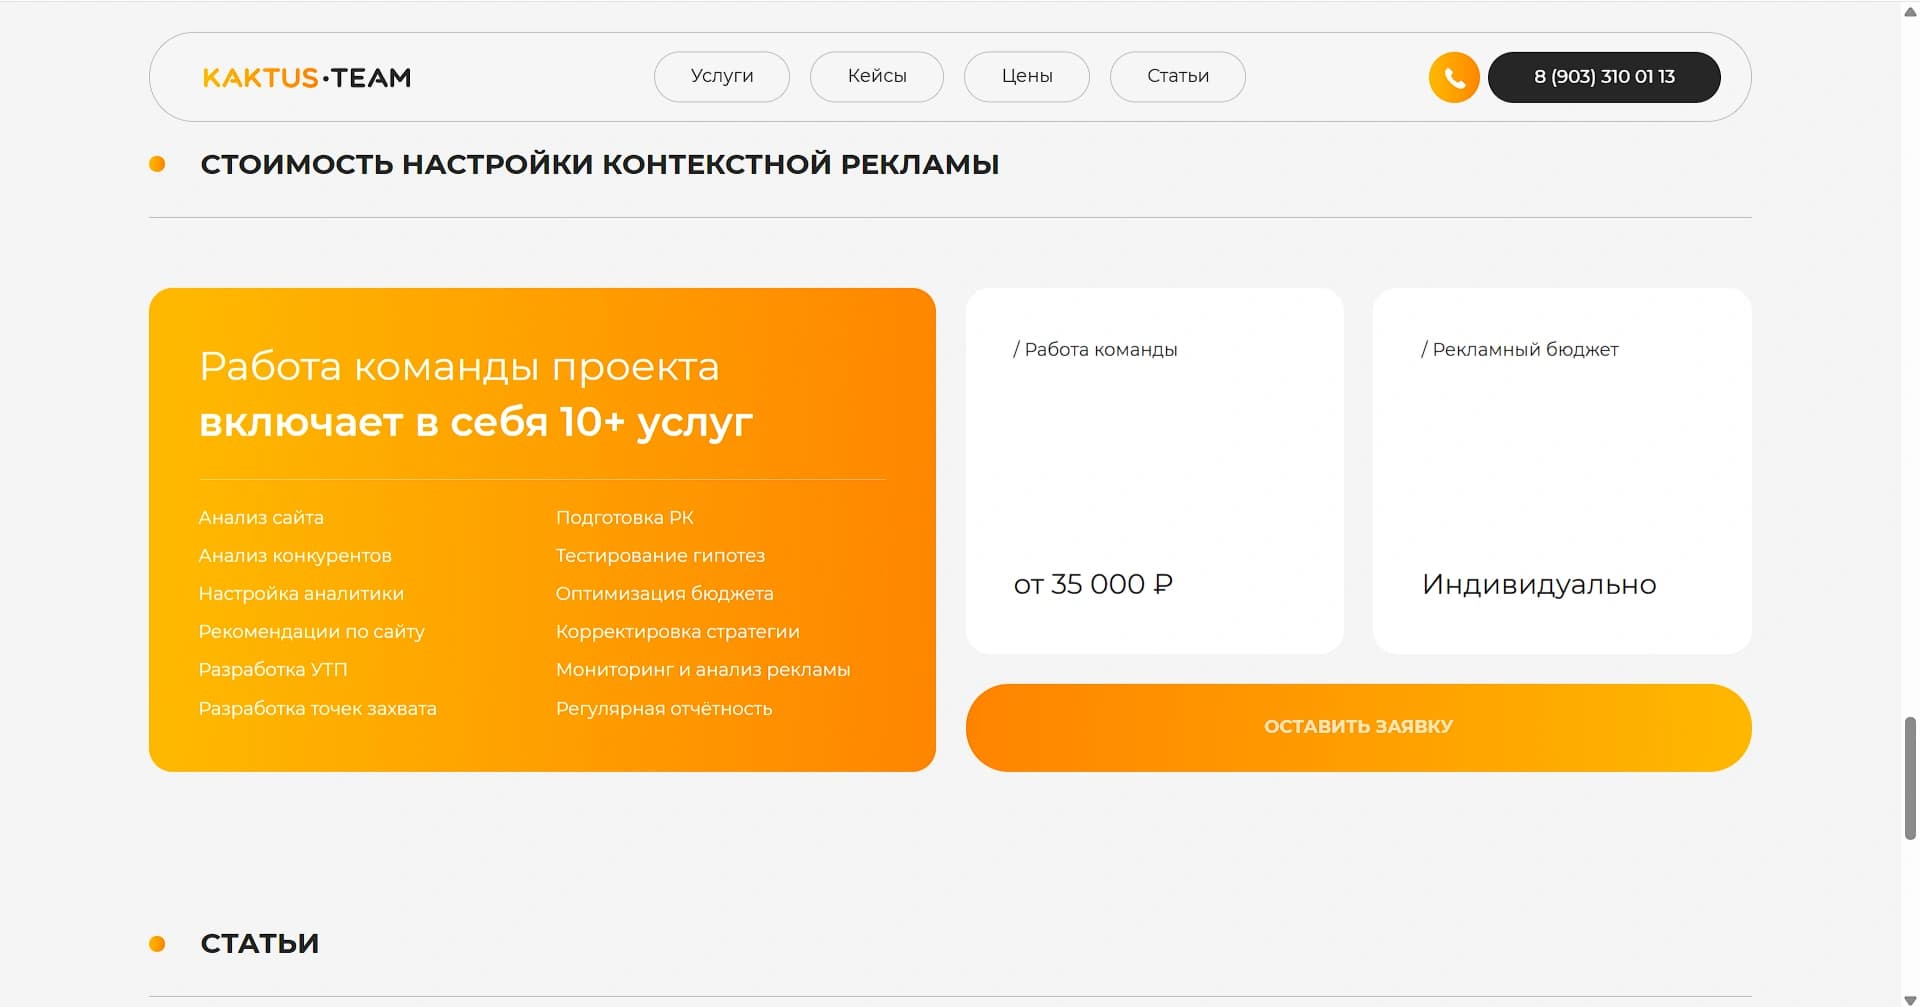The width and height of the screenshot is (1920, 1007).
Task: Click the KAKTUS.TEAM logo
Action: click(306, 77)
